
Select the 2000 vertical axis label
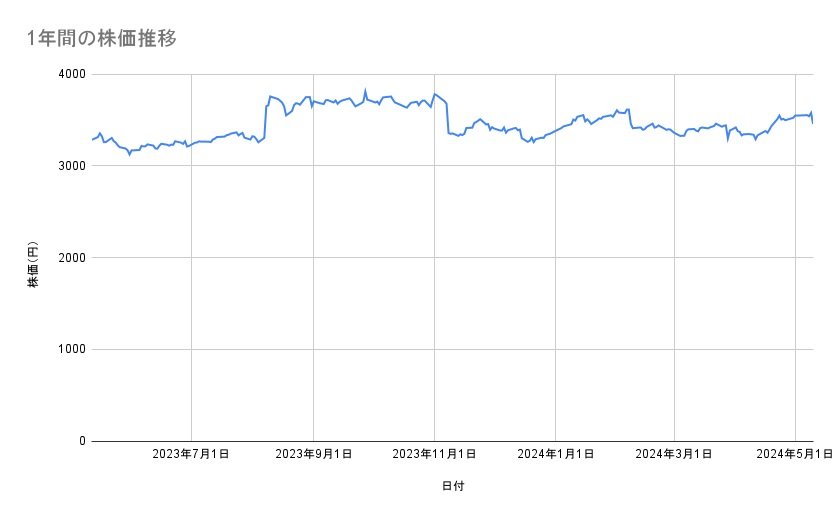[71, 258]
